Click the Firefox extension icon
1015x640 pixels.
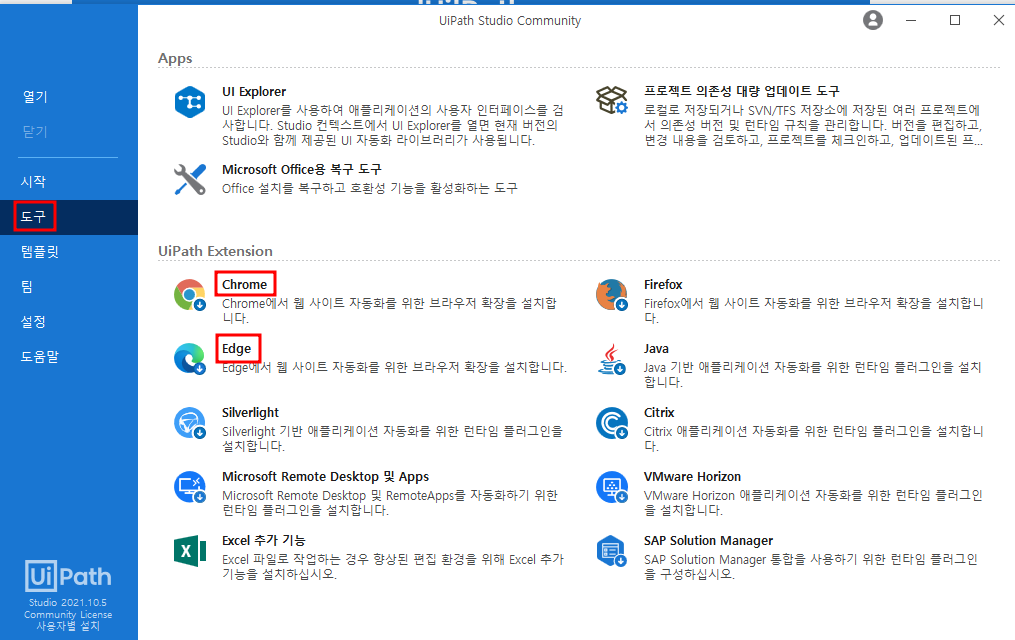pyautogui.click(x=612, y=295)
